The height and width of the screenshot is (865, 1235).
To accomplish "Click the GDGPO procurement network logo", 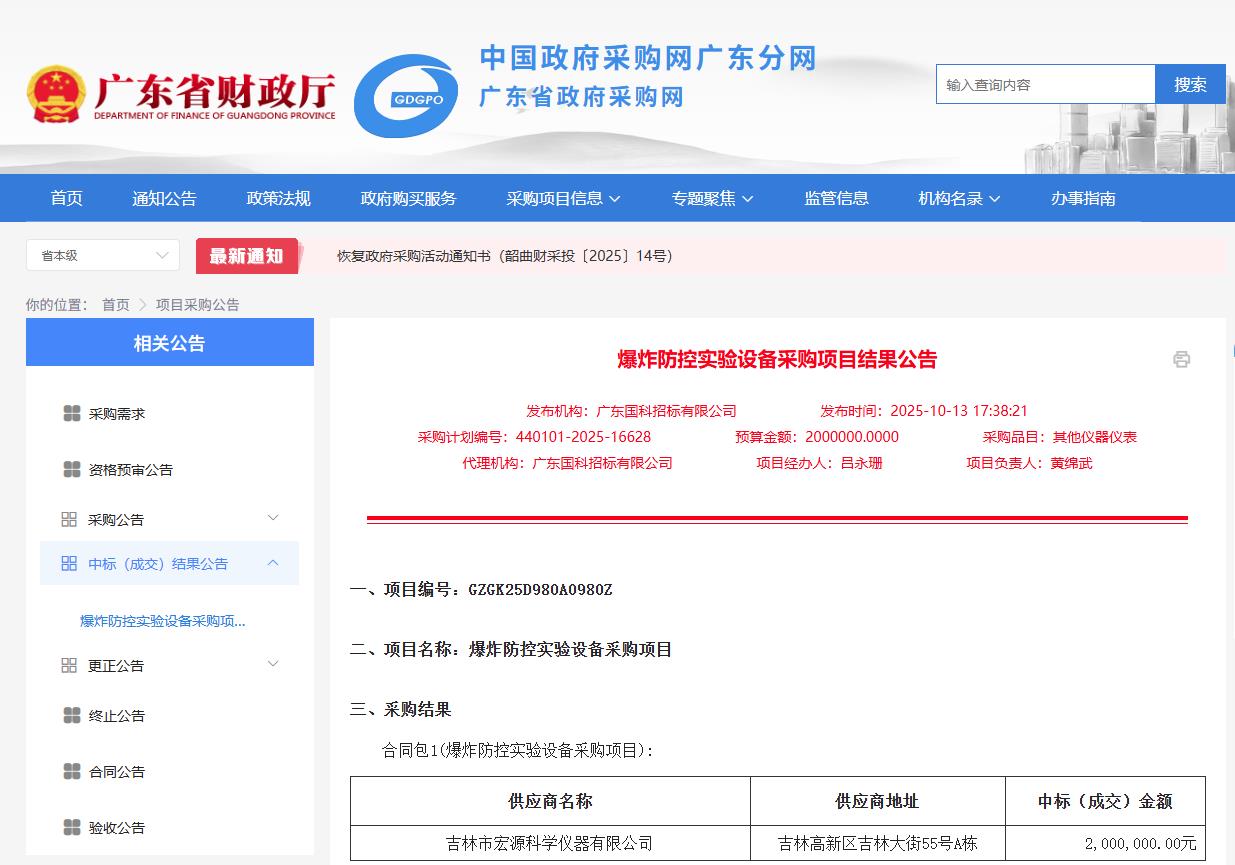I will [x=406, y=96].
